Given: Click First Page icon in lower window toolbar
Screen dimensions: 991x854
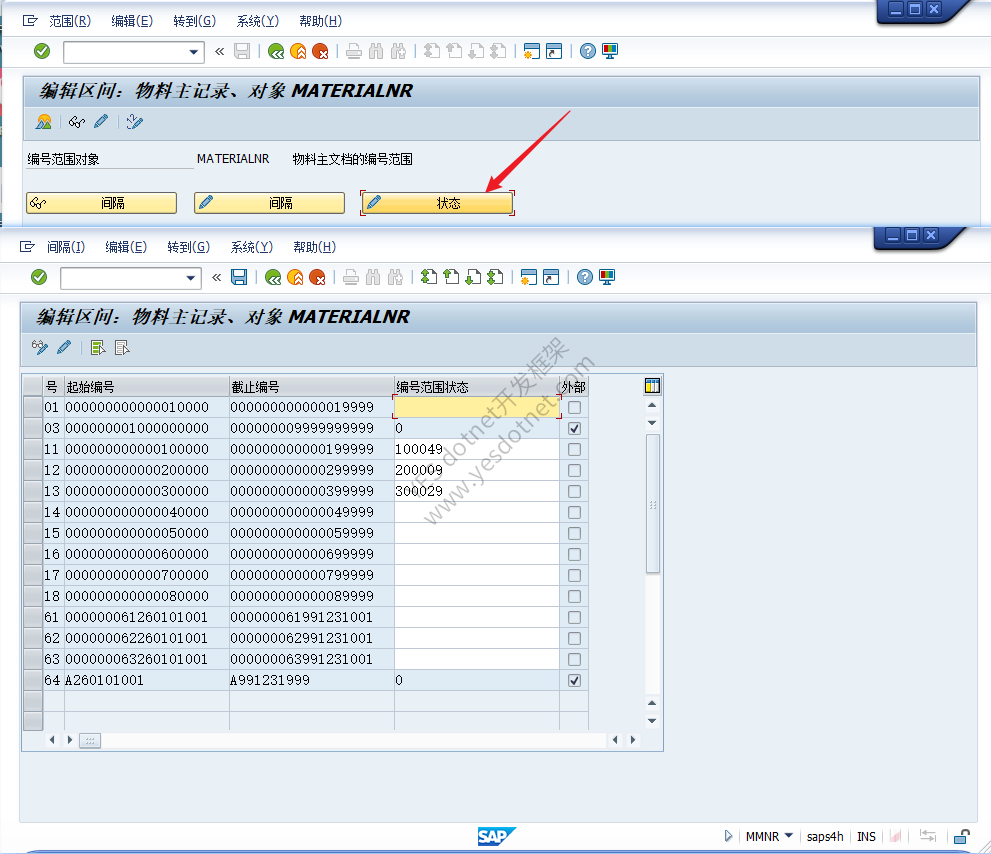Looking at the screenshot, I should coord(429,277).
